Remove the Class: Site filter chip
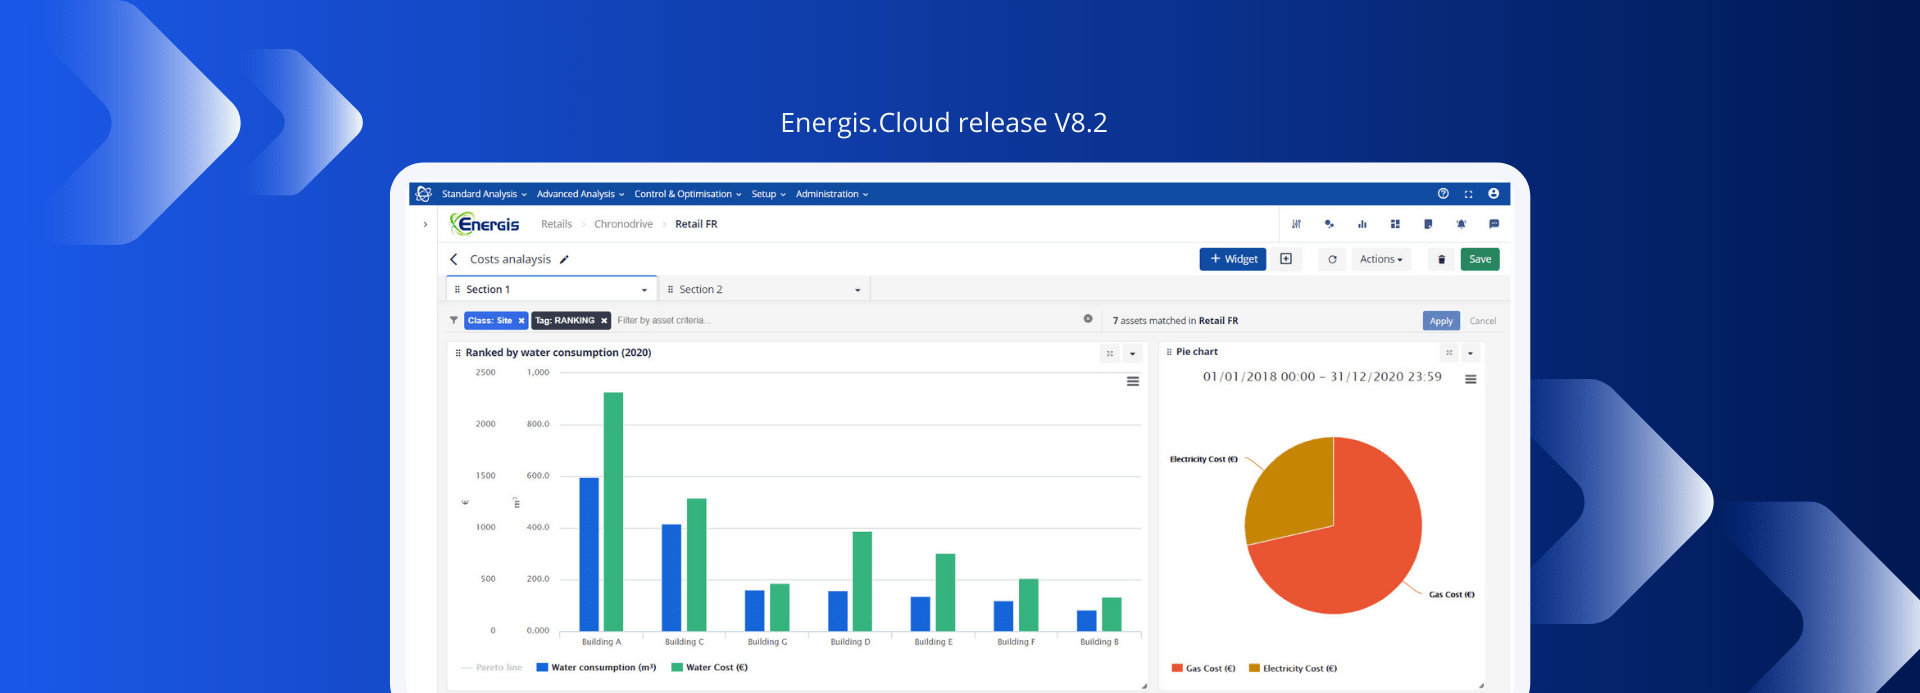Screen dimensions: 1920x693 pyautogui.click(x=521, y=320)
